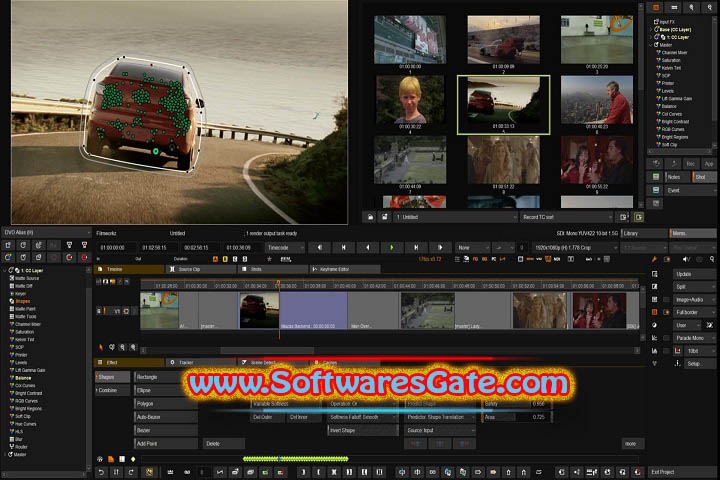The height and width of the screenshot is (480, 720).
Task: Open the Record TC sort dropdown
Action: (x=567, y=217)
